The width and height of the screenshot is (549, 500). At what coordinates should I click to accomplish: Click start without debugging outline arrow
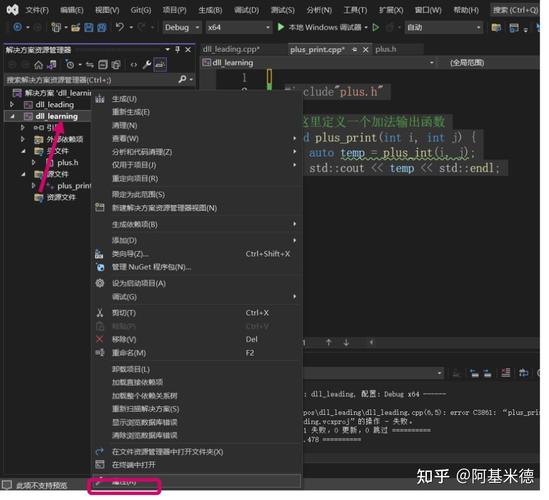(376, 27)
